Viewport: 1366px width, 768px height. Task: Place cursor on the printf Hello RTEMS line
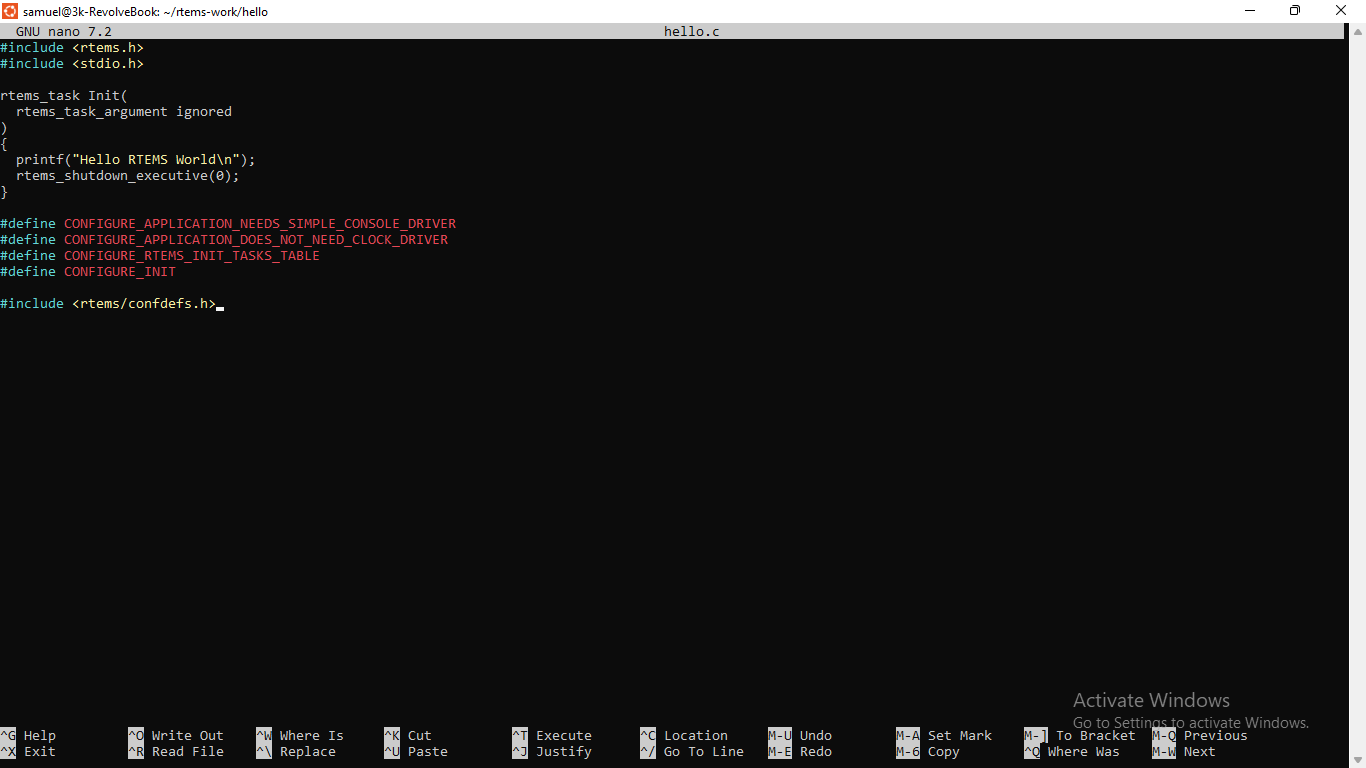pyautogui.click(x=136, y=160)
